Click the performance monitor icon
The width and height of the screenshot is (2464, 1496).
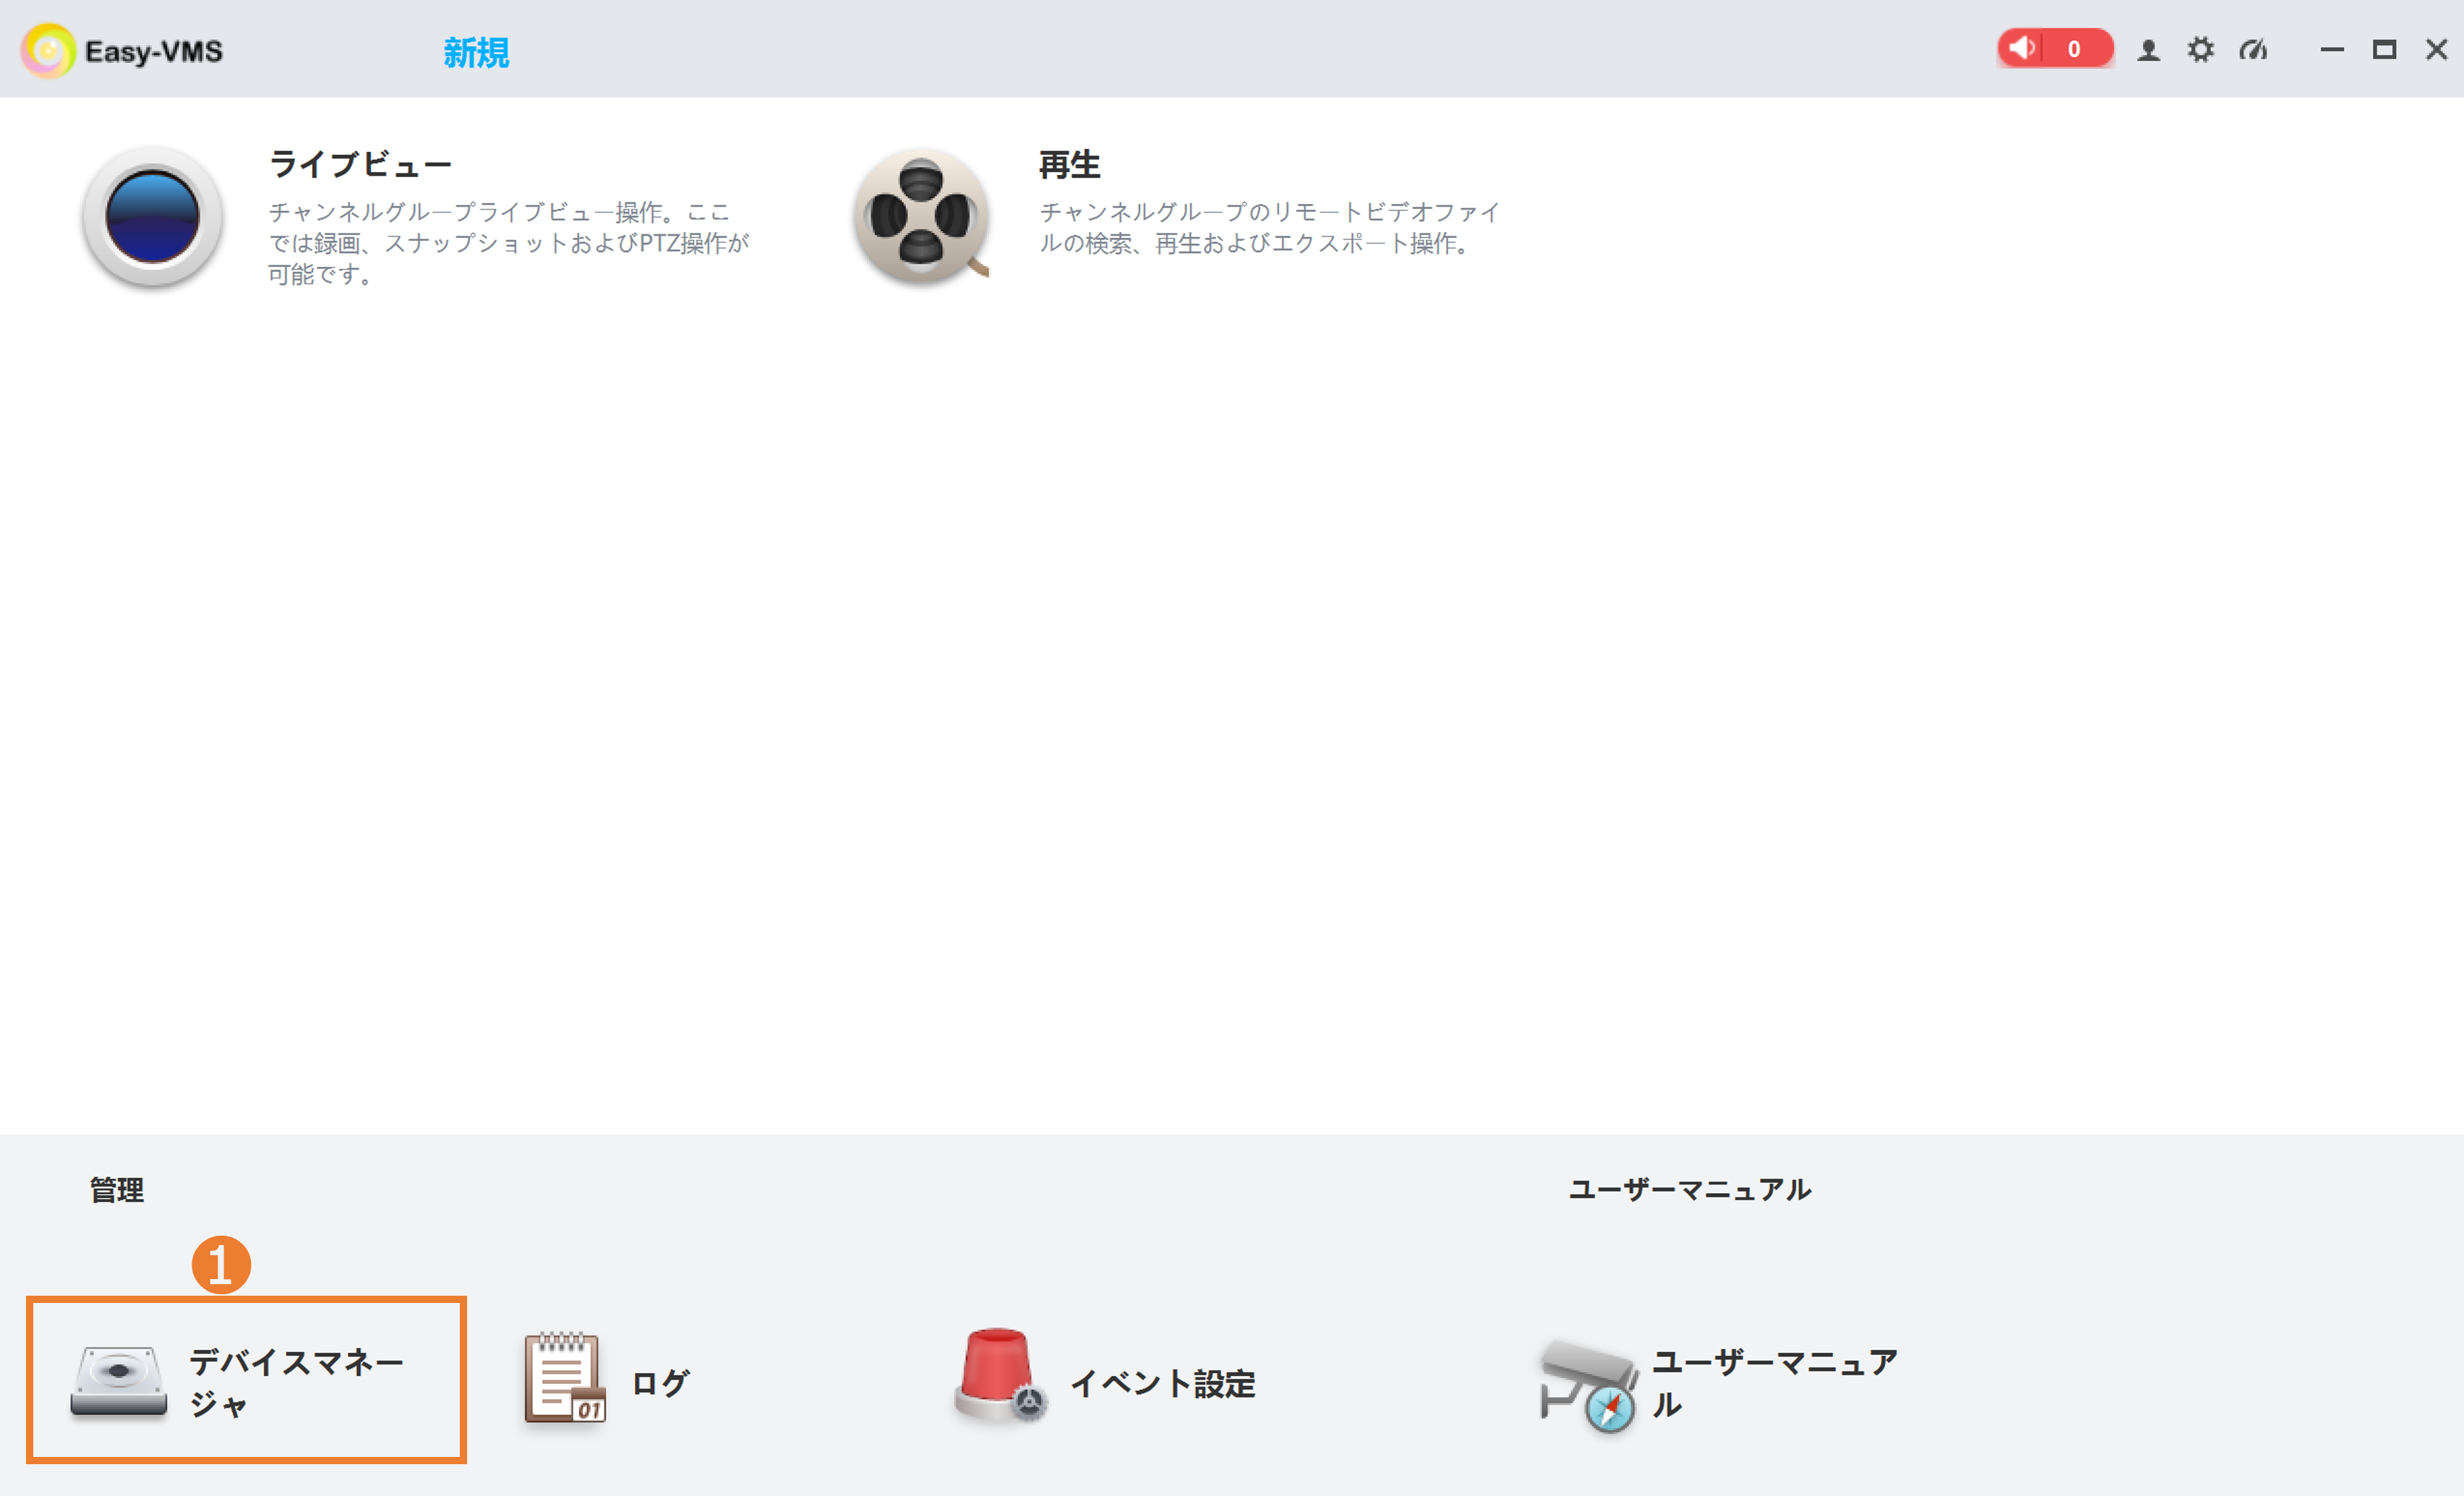(2253, 49)
